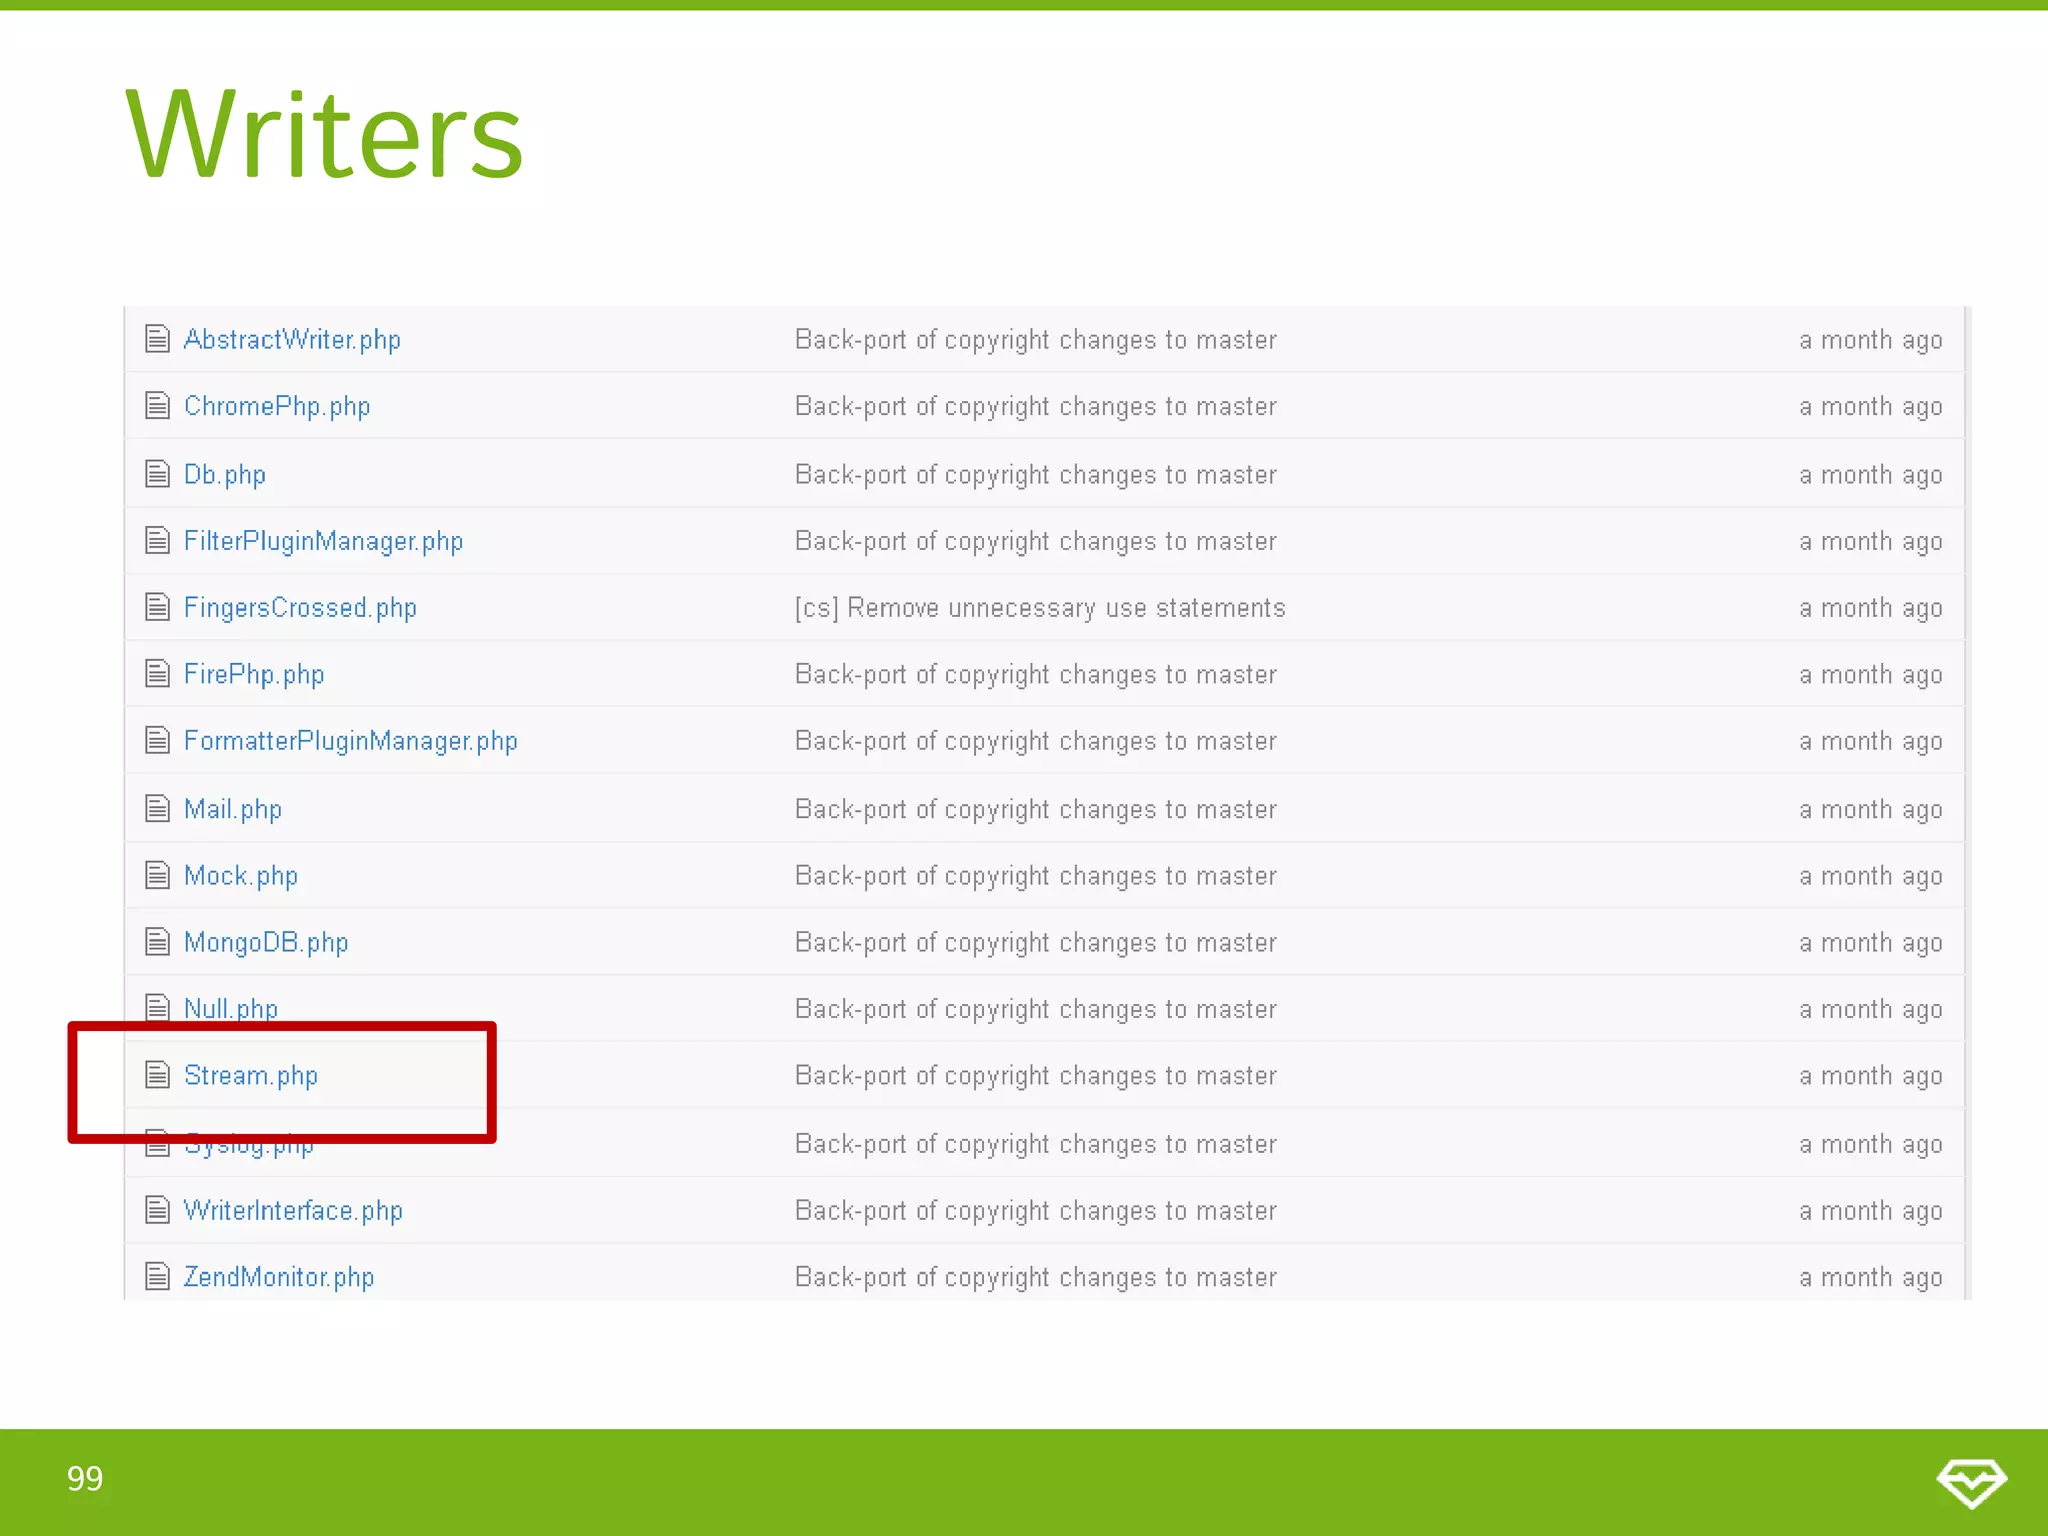Open the Db.php file link
The height and width of the screenshot is (1536, 2048).
pyautogui.click(x=225, y=474)
